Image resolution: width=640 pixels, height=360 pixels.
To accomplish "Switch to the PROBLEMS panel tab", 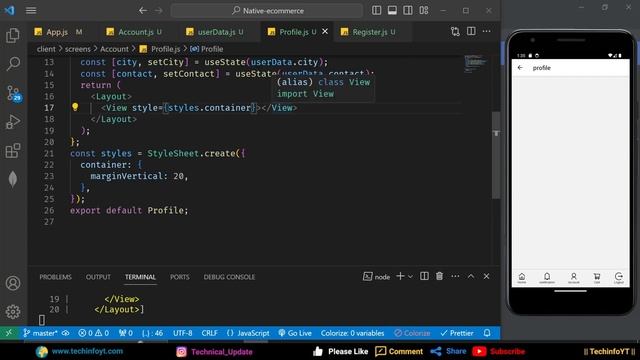I will [x=56, y=277].
